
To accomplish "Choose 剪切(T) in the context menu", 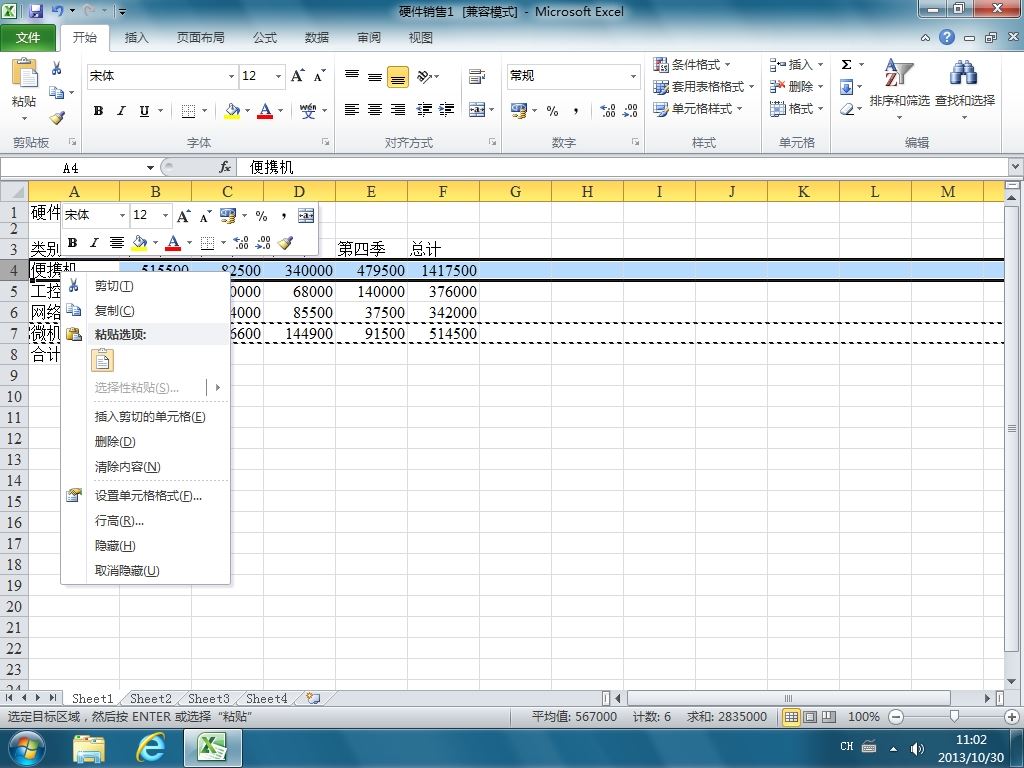I will click(145, 286).
